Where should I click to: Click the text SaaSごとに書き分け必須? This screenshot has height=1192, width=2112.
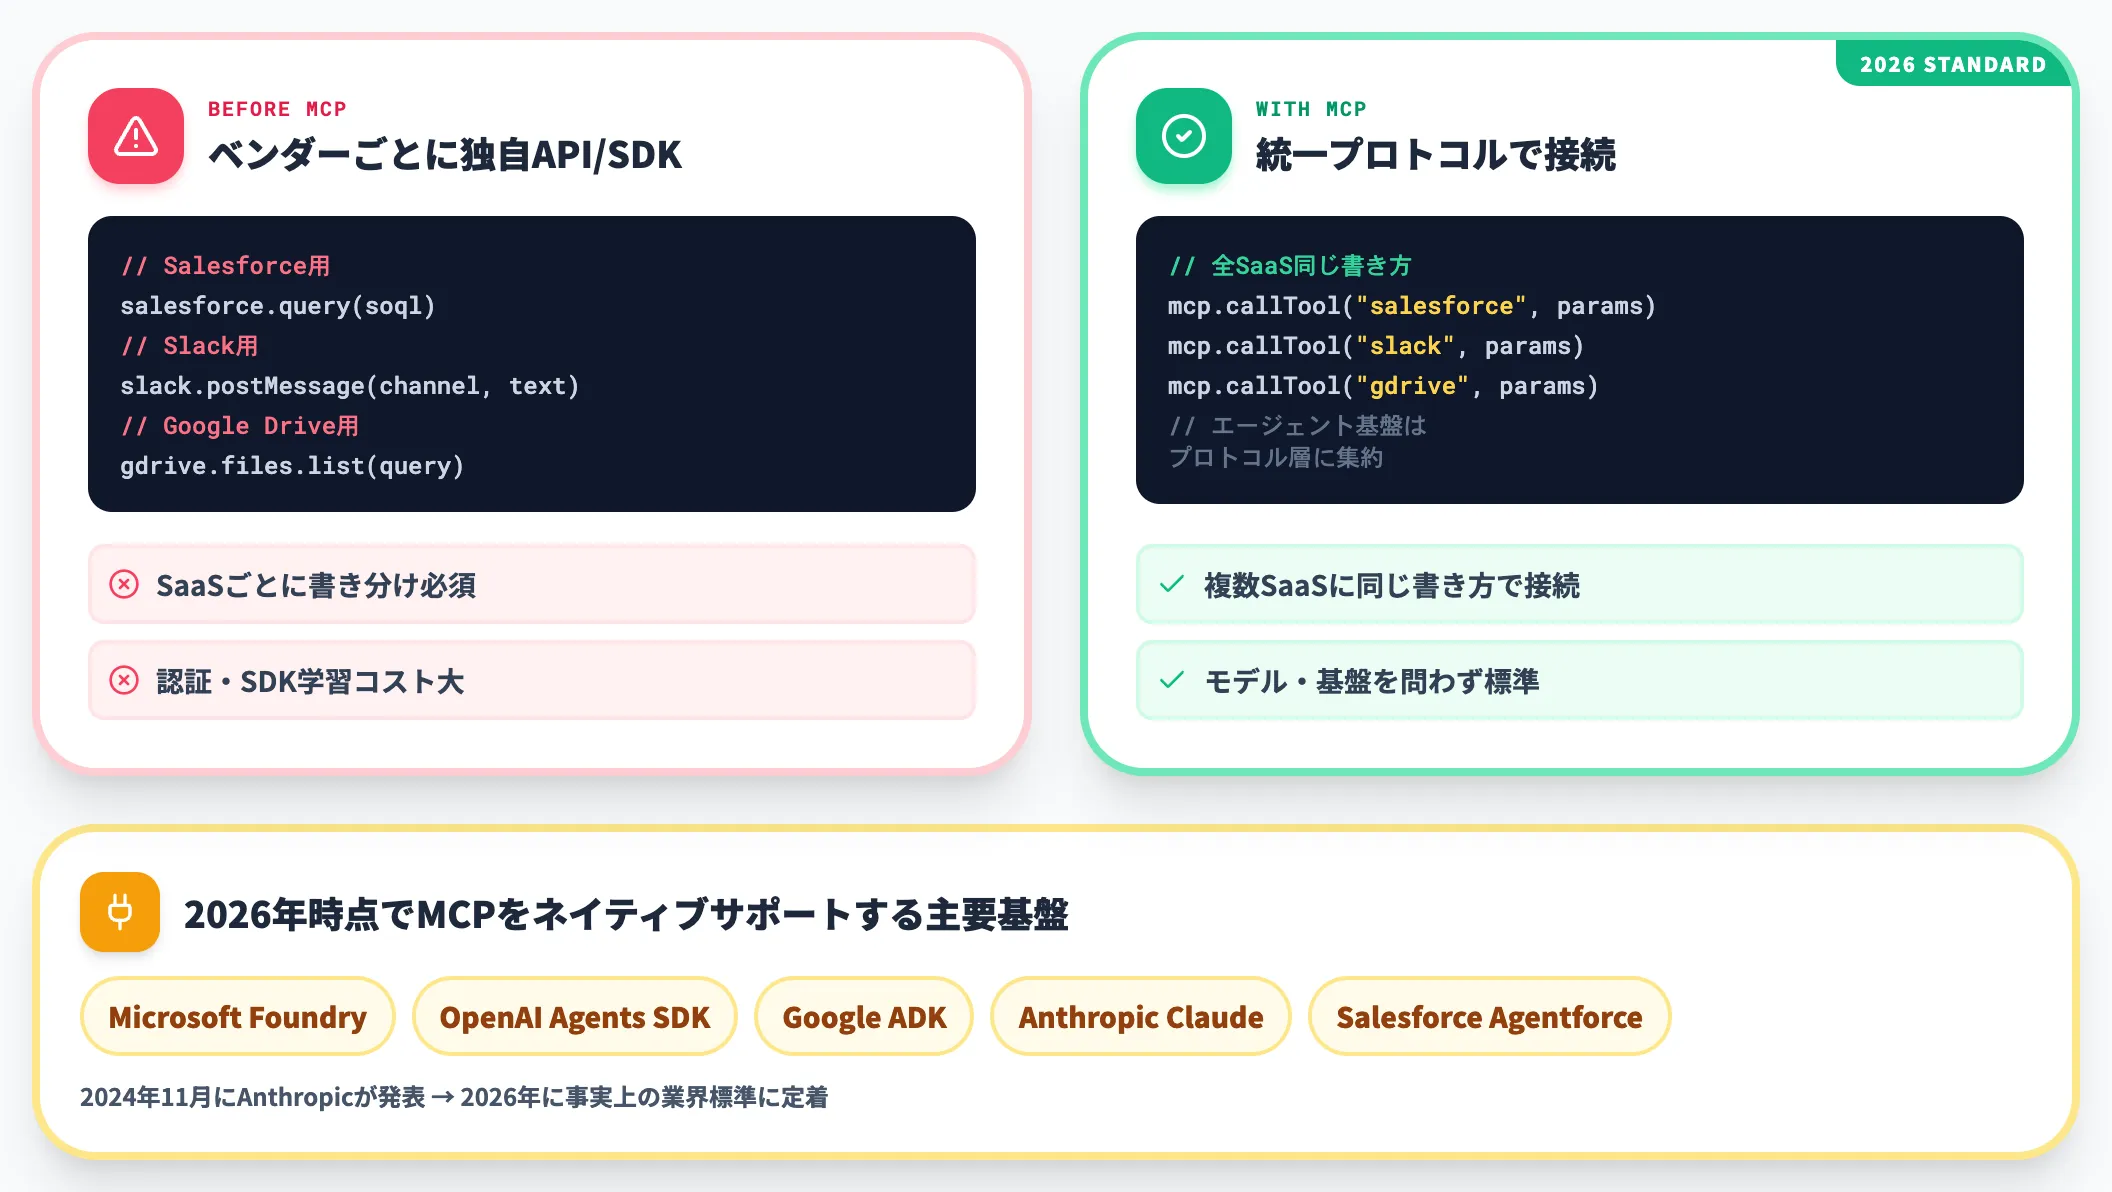click(x=316, y=585)
